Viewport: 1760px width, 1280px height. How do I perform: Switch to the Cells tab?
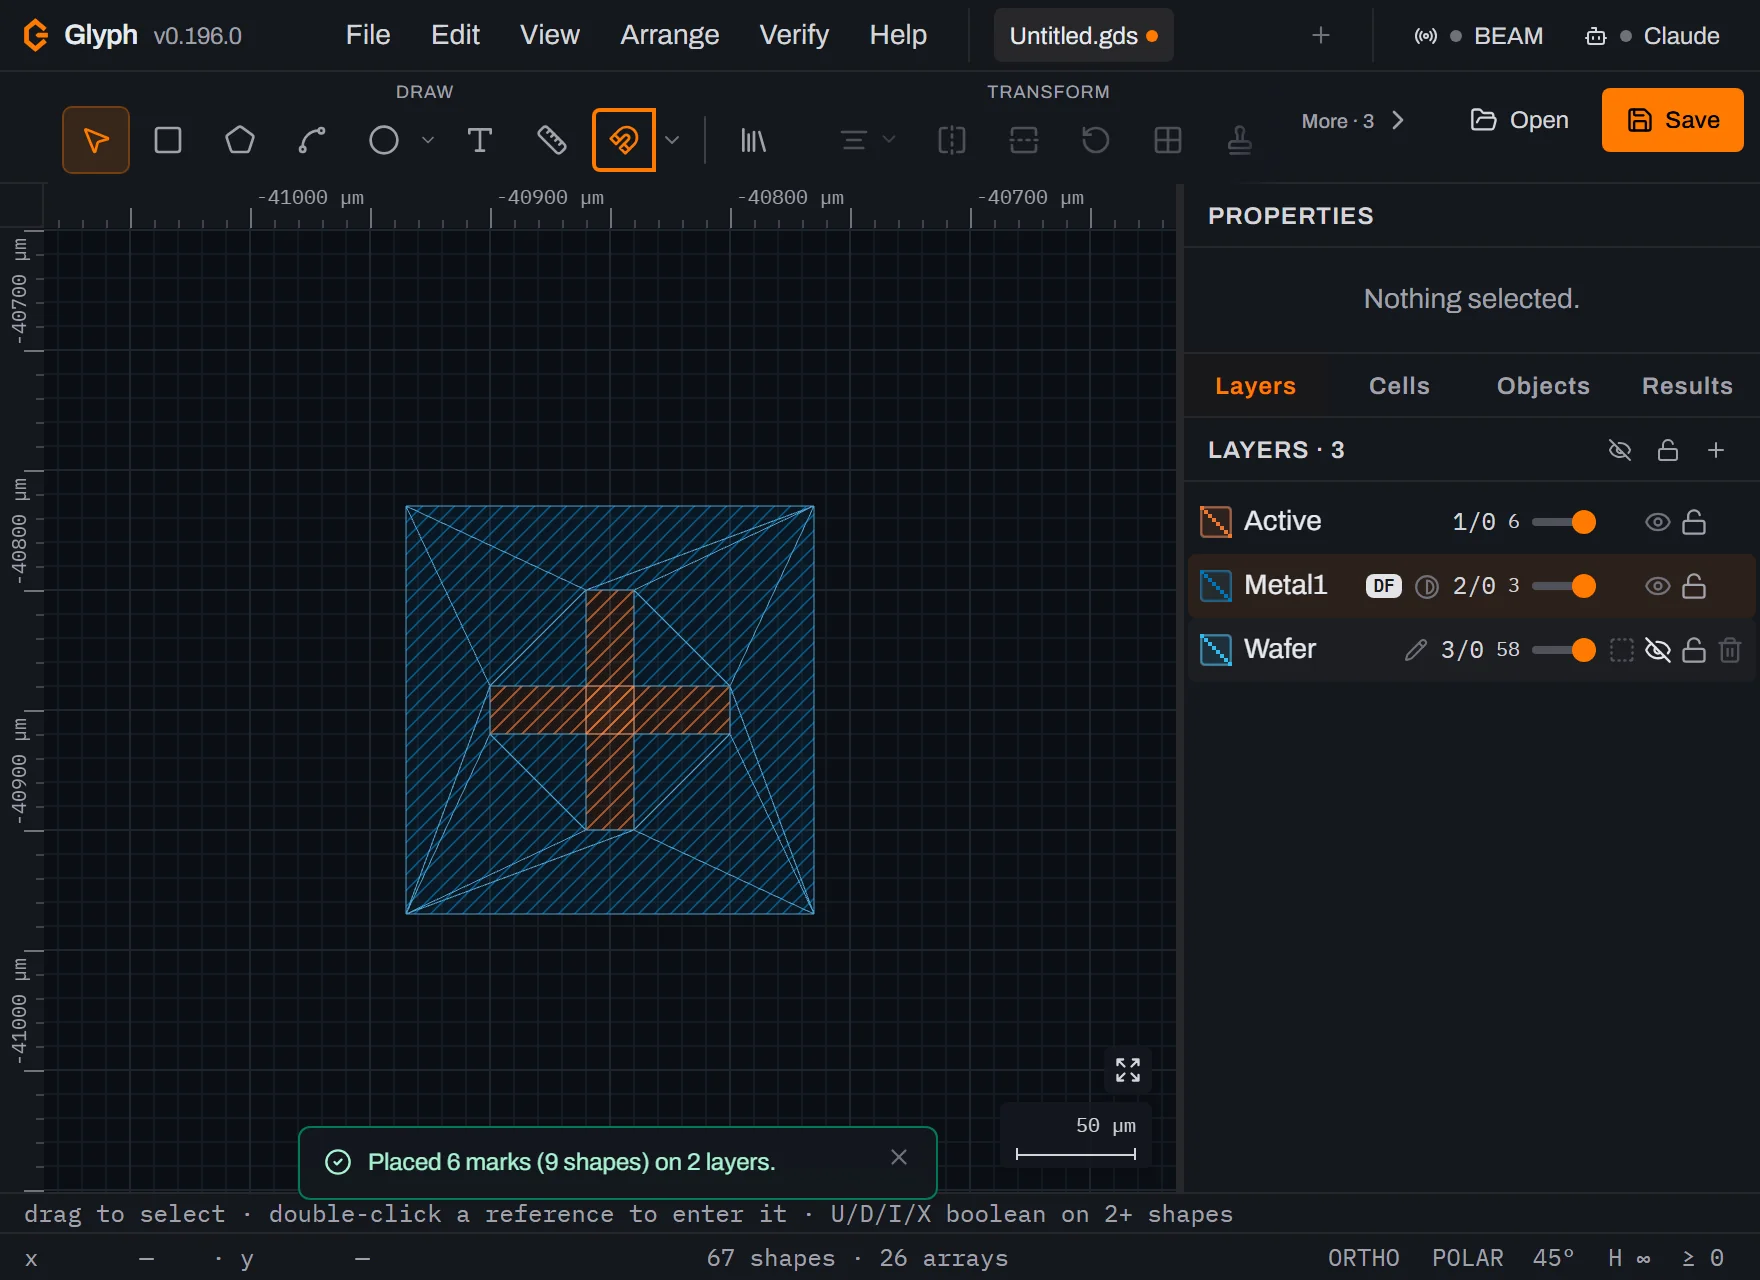(1399, 386)
